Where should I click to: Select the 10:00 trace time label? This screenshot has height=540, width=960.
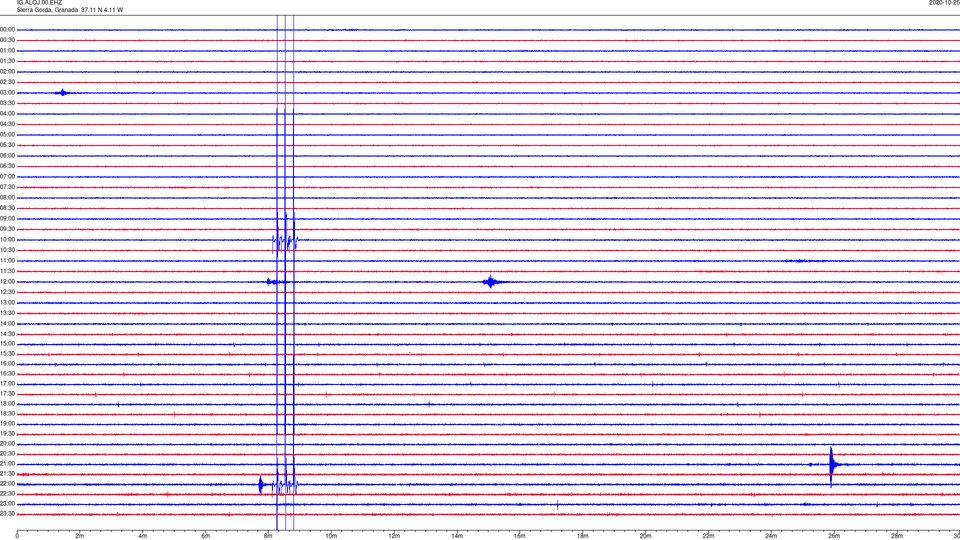click(x=7, y=239)
